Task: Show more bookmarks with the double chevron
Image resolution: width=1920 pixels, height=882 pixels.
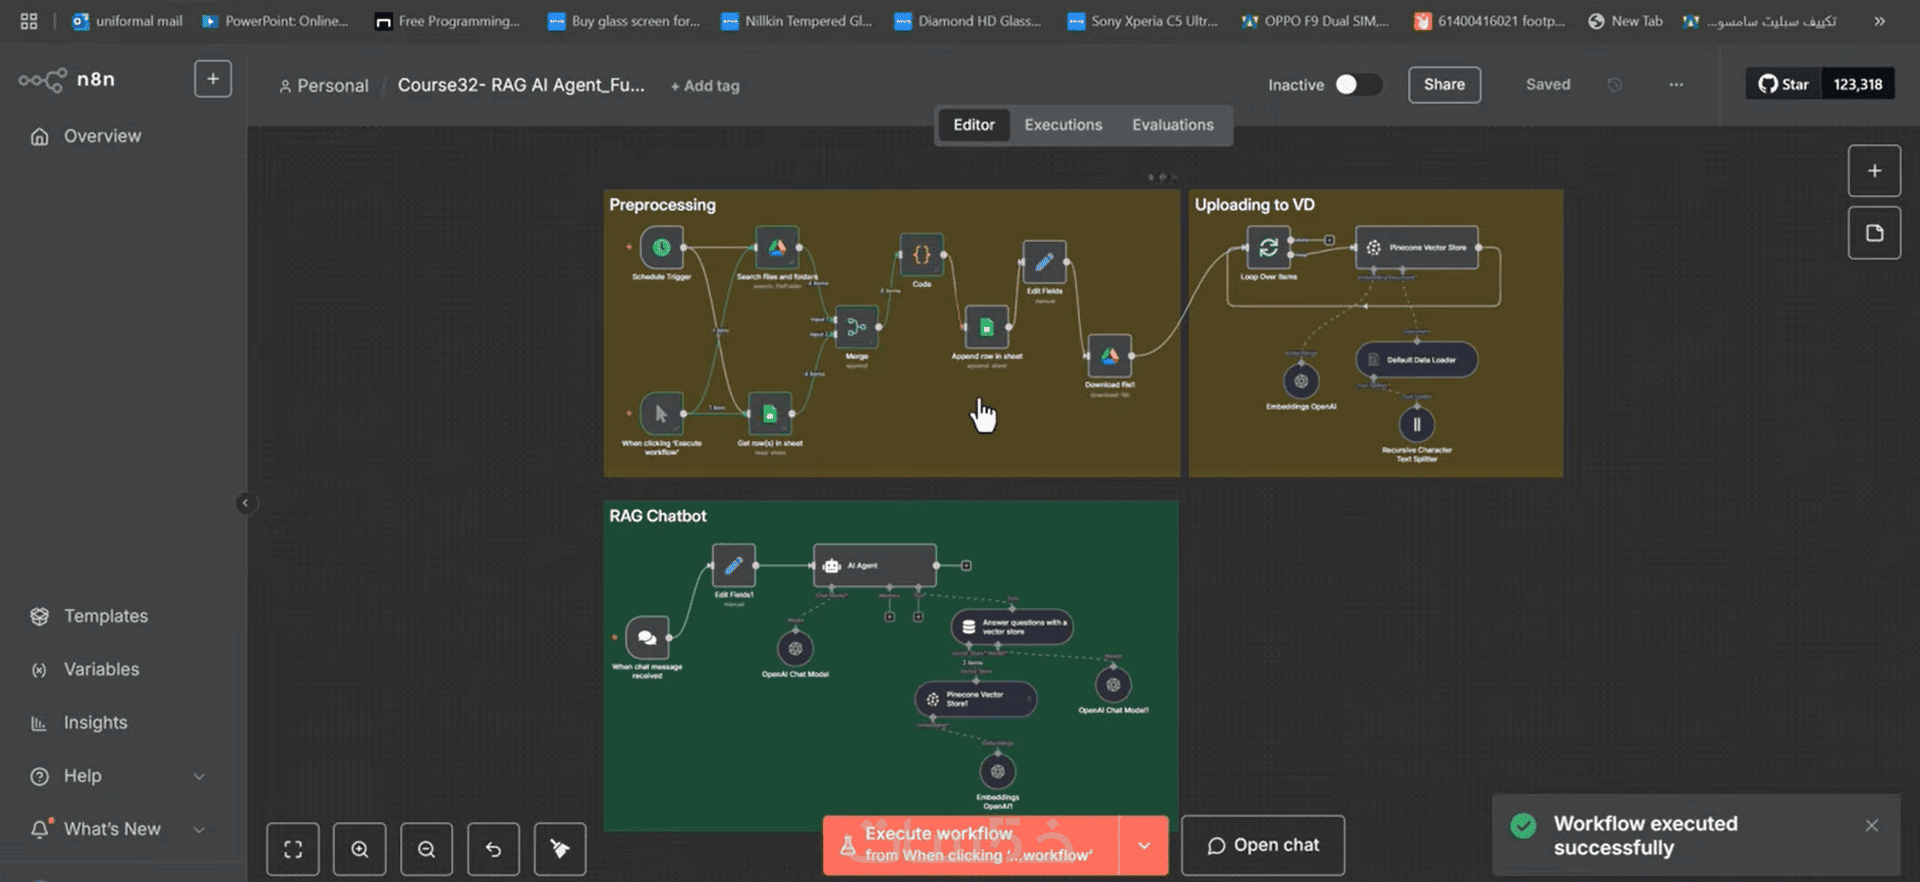Action: click(x=1879, y=21)
